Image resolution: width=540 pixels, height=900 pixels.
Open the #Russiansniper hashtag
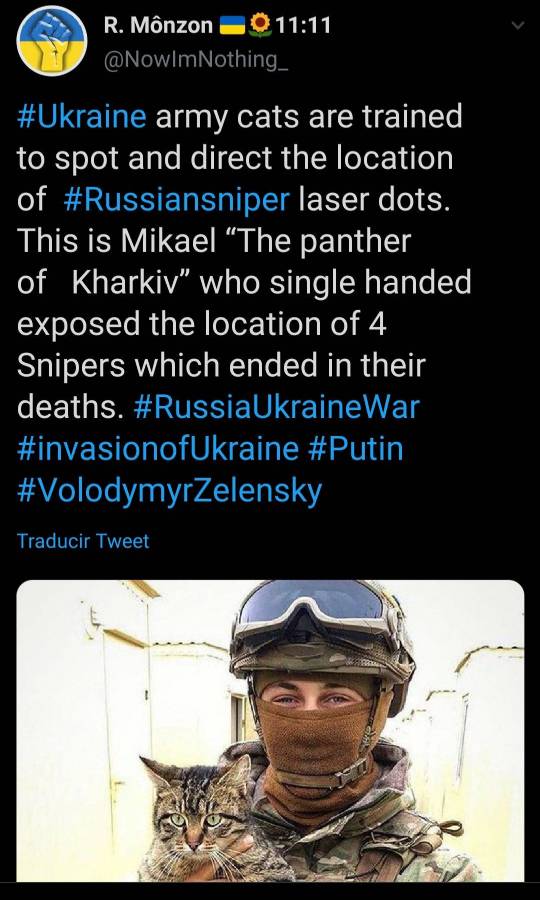[x=177, y=199]
